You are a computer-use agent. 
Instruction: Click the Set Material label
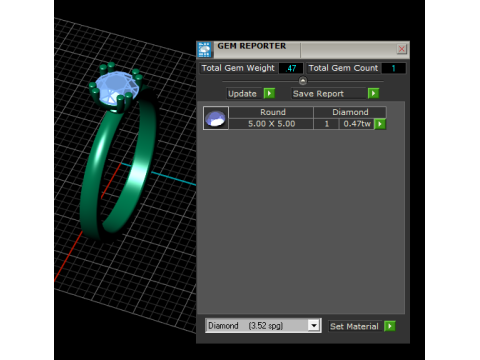pos(354,326)
